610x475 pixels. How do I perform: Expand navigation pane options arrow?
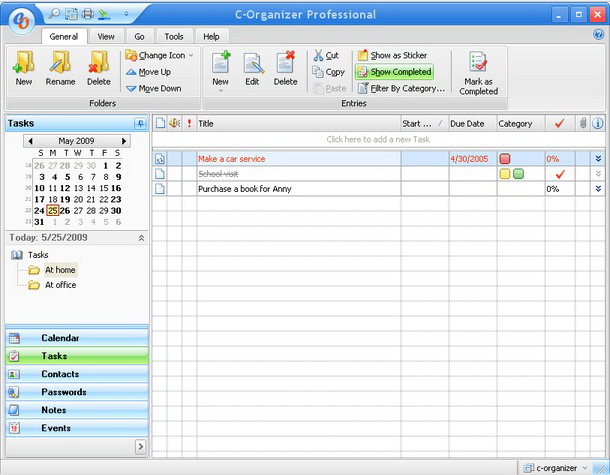141,447
